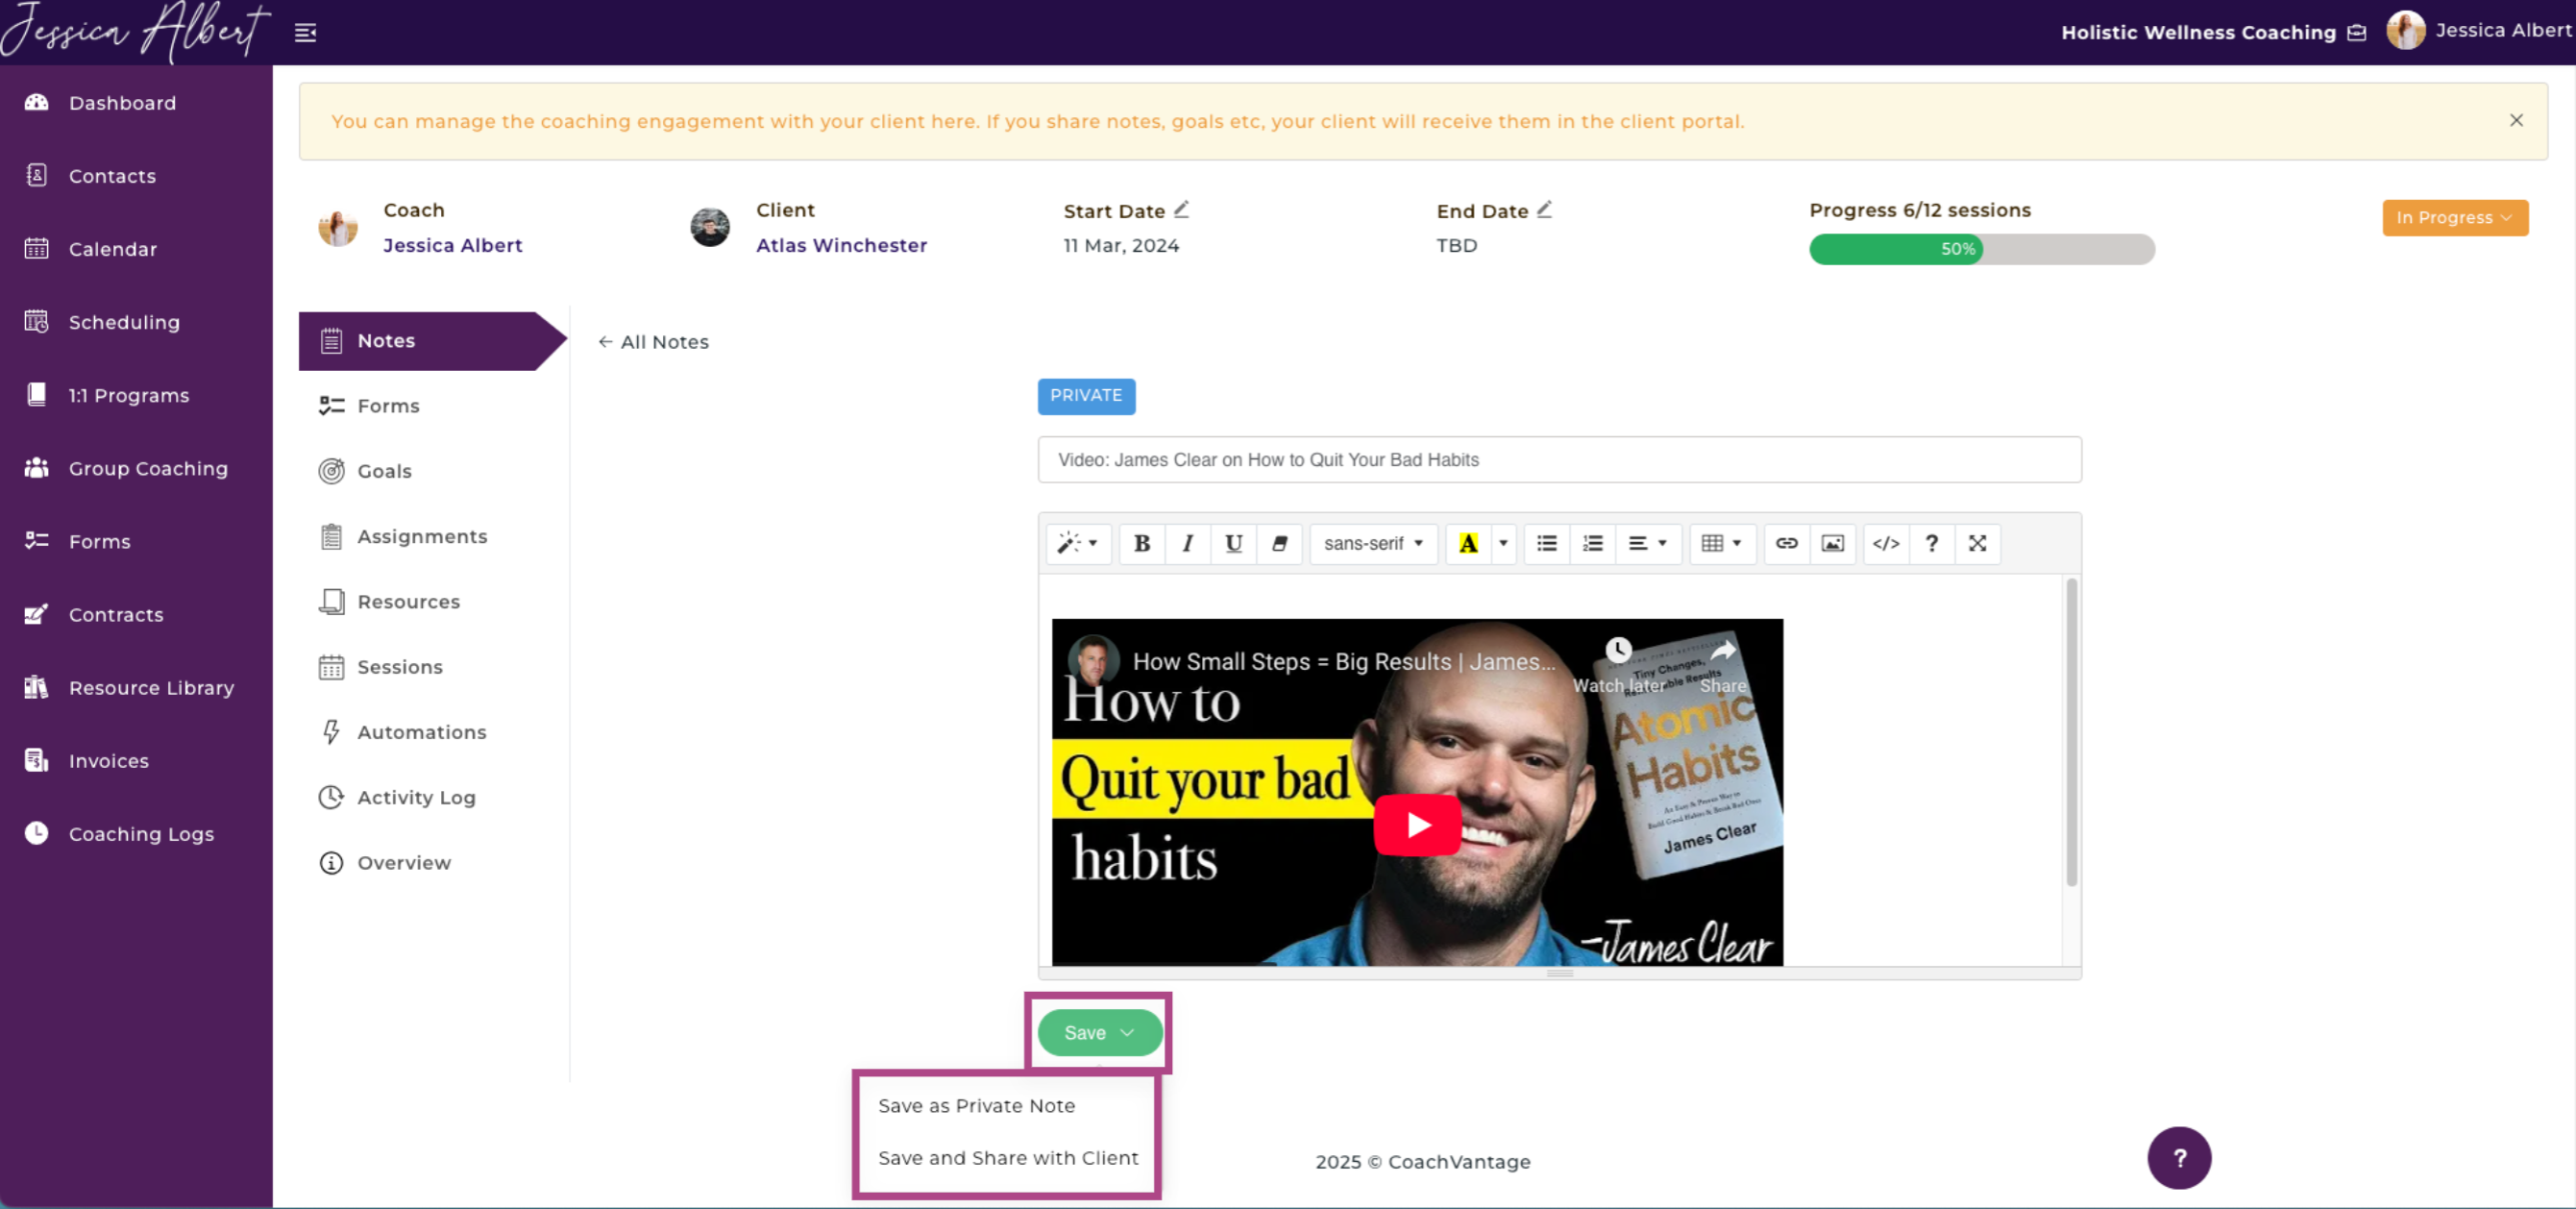Toggle fullscreen mode in the editor
Screen dimensions: 2576x1209
point(1977,543)
